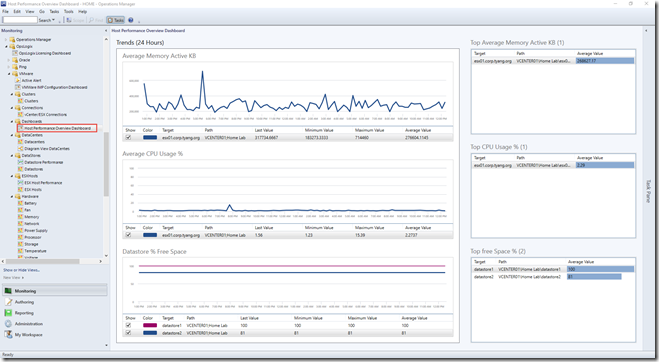
Task: Uncheck Show for esx01 memory series
Action: pyautogui.click(x=128, y=137)
